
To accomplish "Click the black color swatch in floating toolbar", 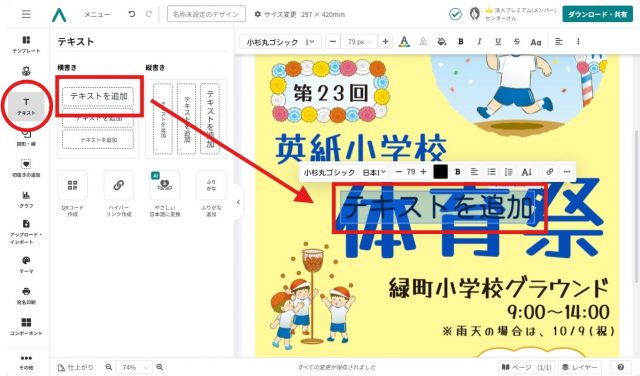I will (440, 172).
